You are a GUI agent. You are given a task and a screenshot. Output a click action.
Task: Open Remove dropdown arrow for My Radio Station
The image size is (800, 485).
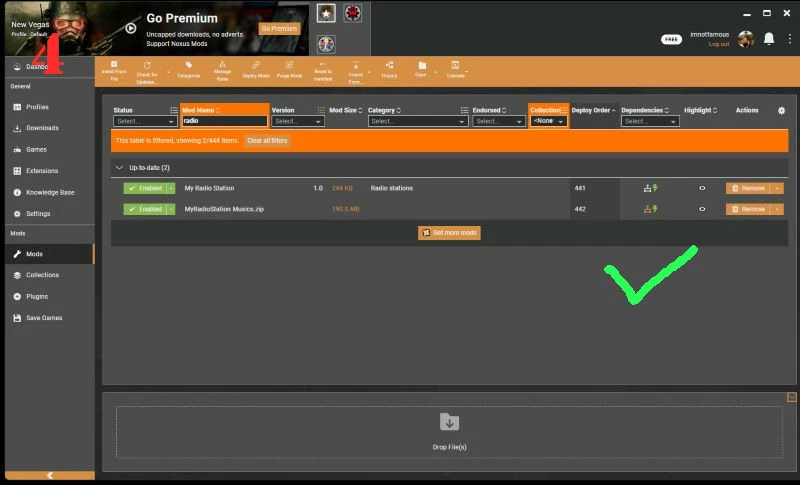[x=777, y=188]
